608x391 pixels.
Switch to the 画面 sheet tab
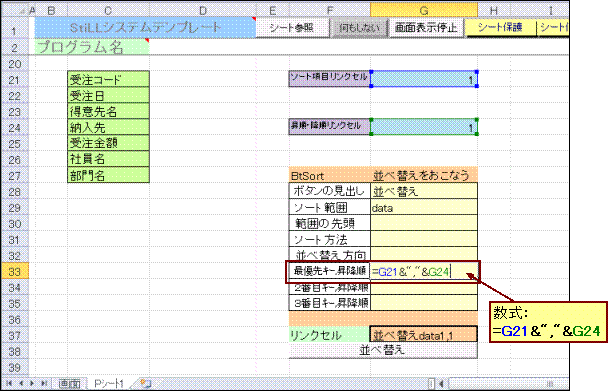69,384
